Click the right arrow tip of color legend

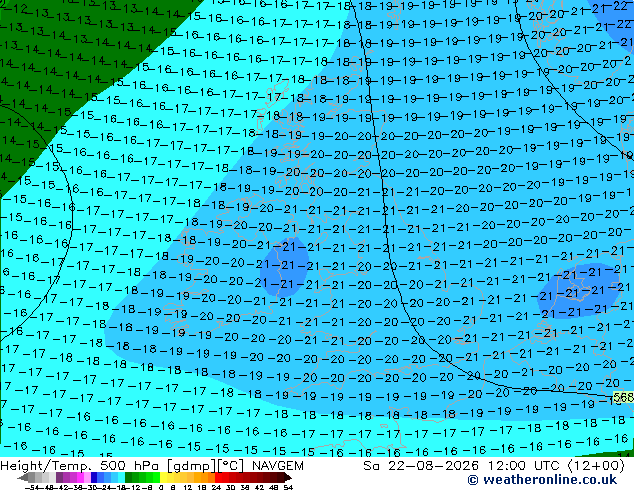click(289, 478)
